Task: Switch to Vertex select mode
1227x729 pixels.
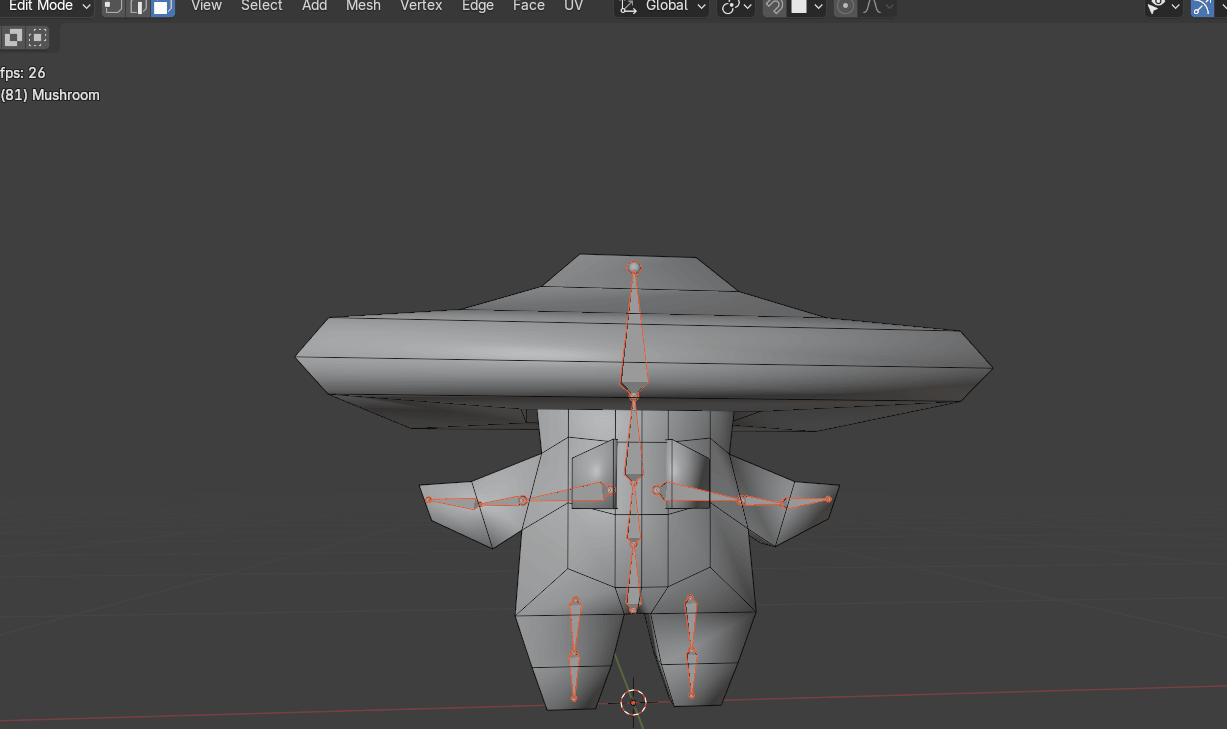Action: point(114,7)
